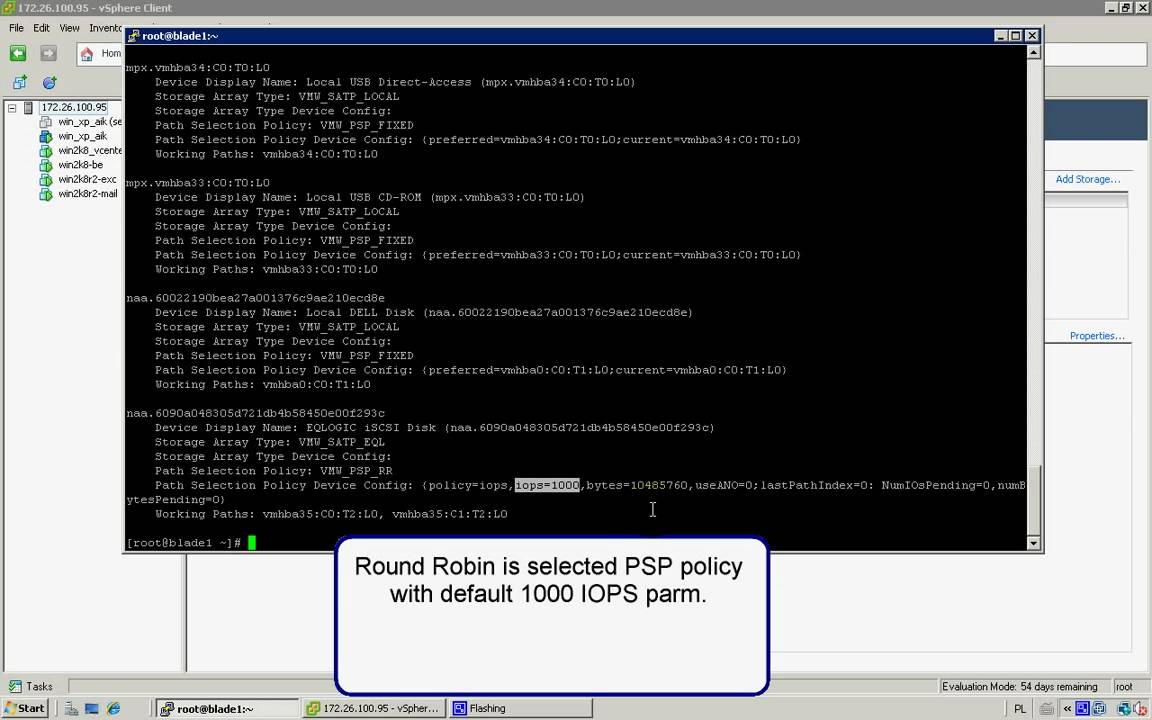Screen dimensions: 1152x720
Task: Click the New Virtual Machine toolbar icon
Action: click(x=20, y=82)
